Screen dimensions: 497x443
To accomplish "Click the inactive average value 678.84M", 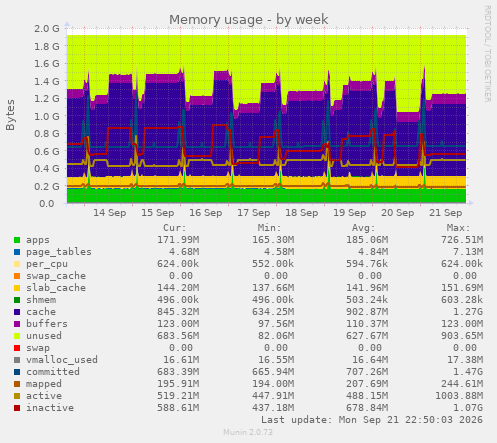I will coord(367,408).
